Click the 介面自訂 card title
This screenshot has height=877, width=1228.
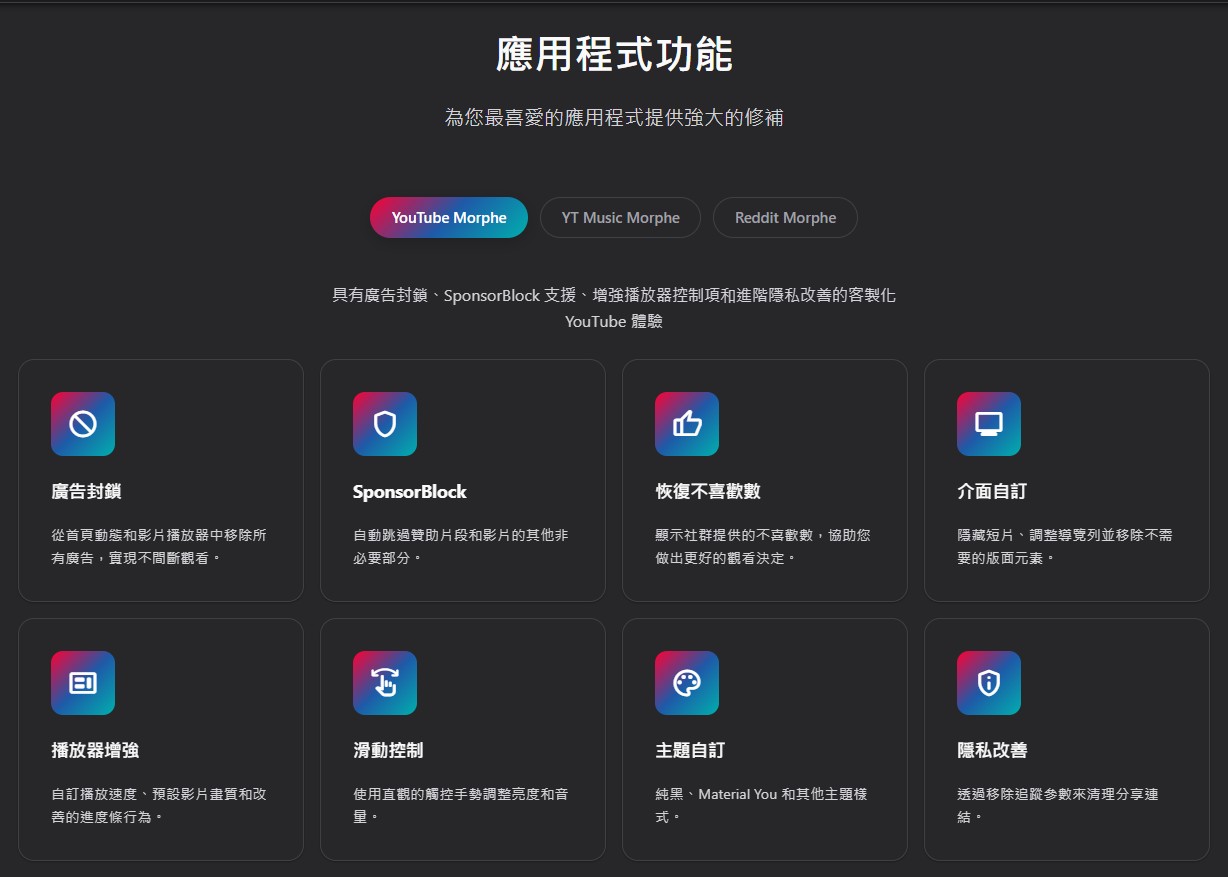point(992,491)
